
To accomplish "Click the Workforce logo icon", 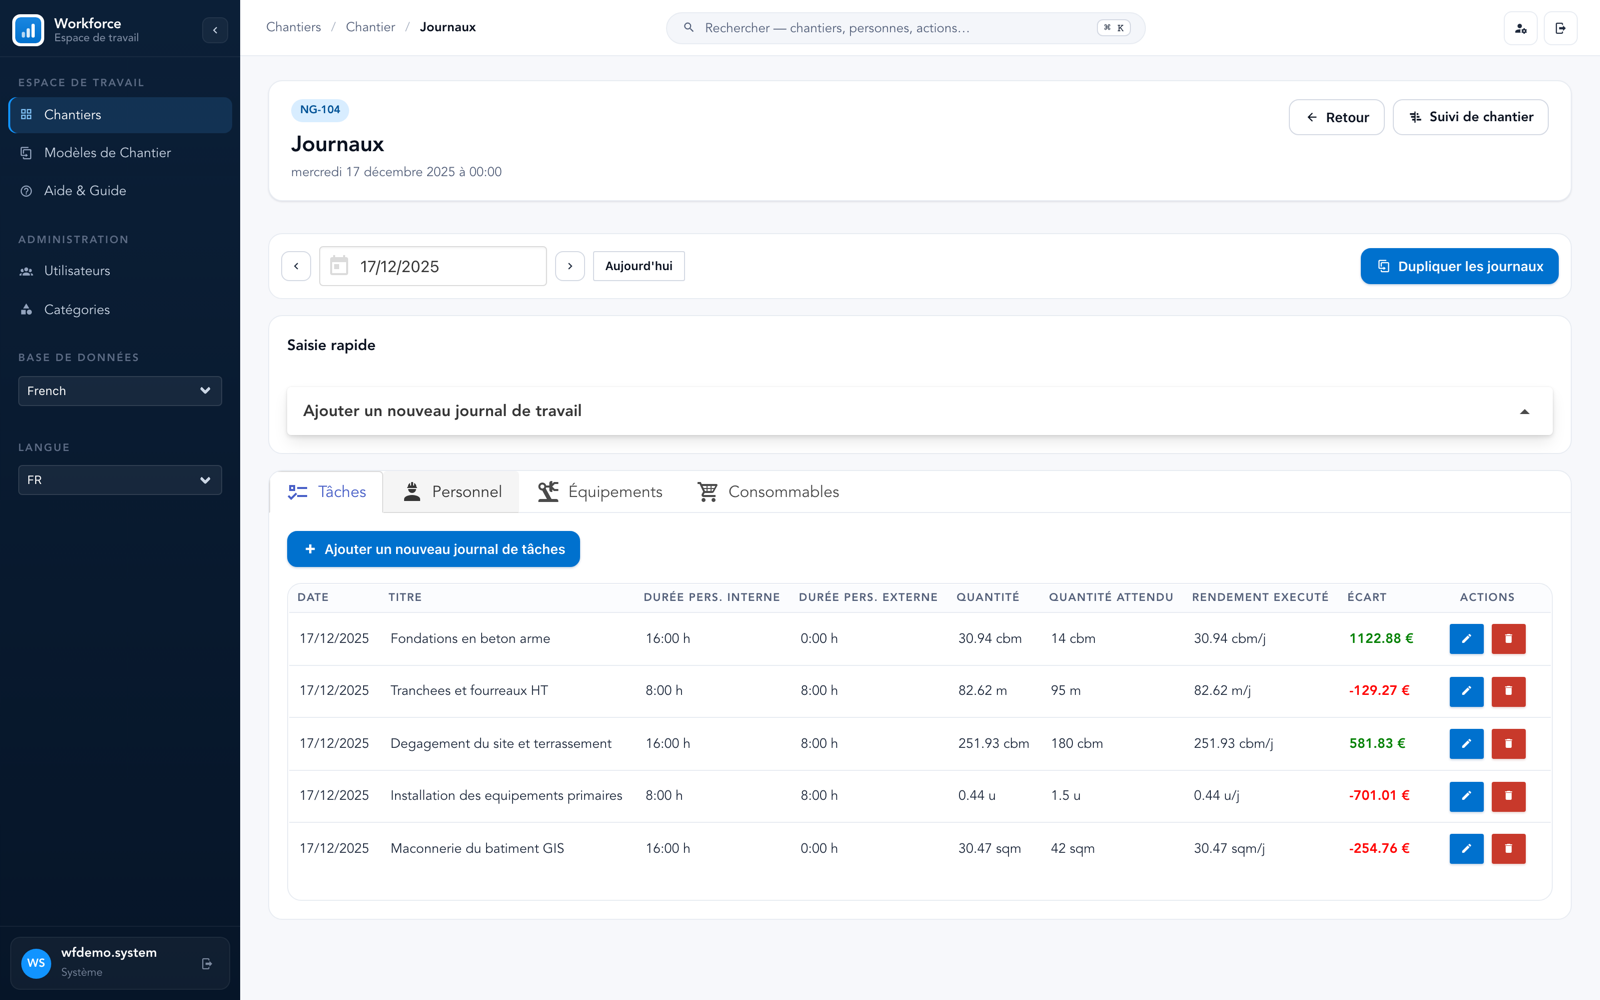I will [28, 30].
